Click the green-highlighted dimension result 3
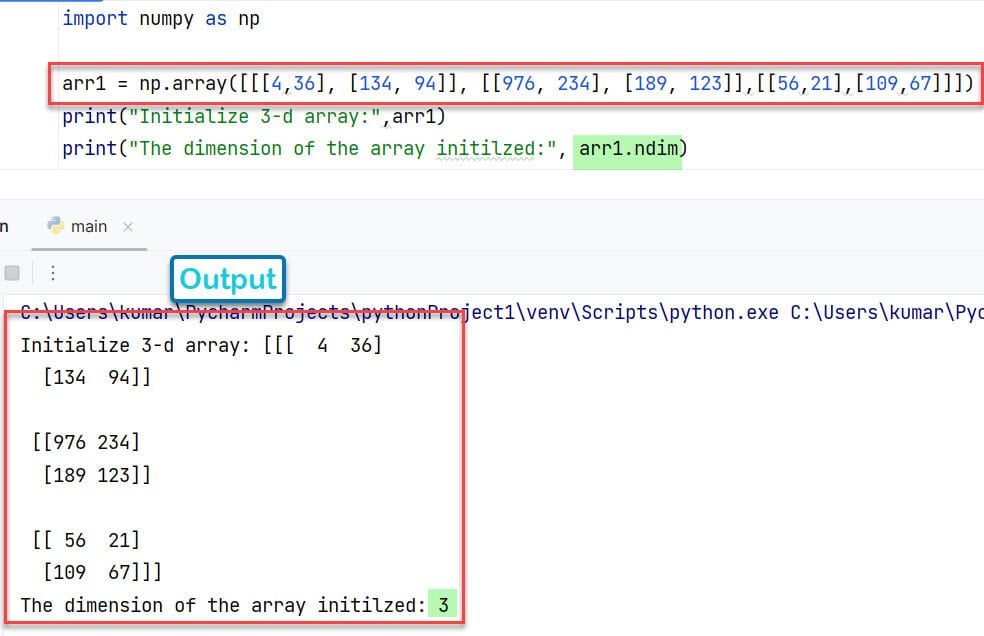Image resolution: width=984 pixels, height=636 pixels. click(x=443, y=604)
